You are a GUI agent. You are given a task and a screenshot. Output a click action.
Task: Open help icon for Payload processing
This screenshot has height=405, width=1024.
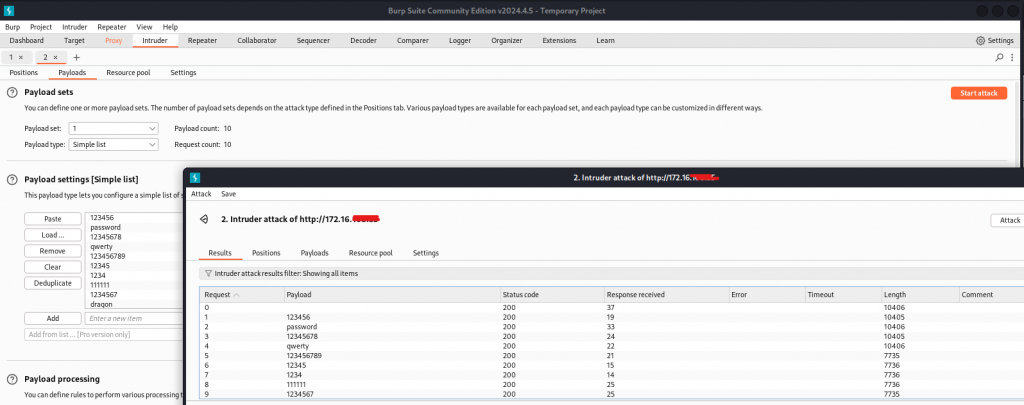click(x=12, y=380)
